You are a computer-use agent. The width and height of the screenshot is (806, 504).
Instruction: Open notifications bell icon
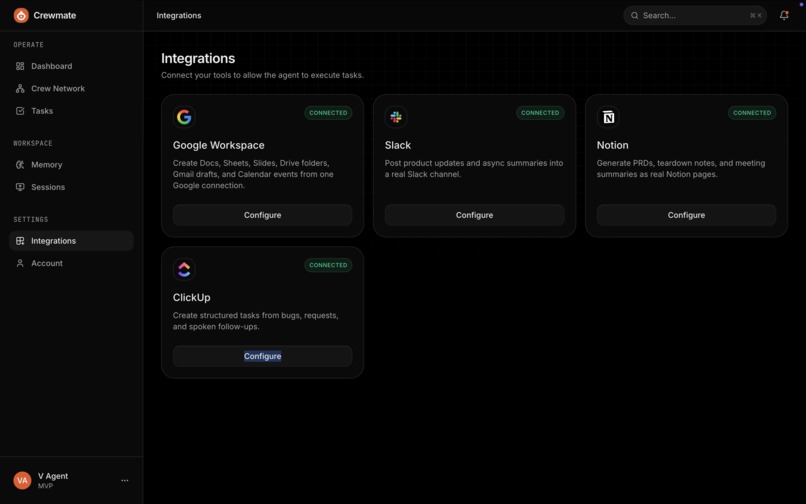coord(784,15)
